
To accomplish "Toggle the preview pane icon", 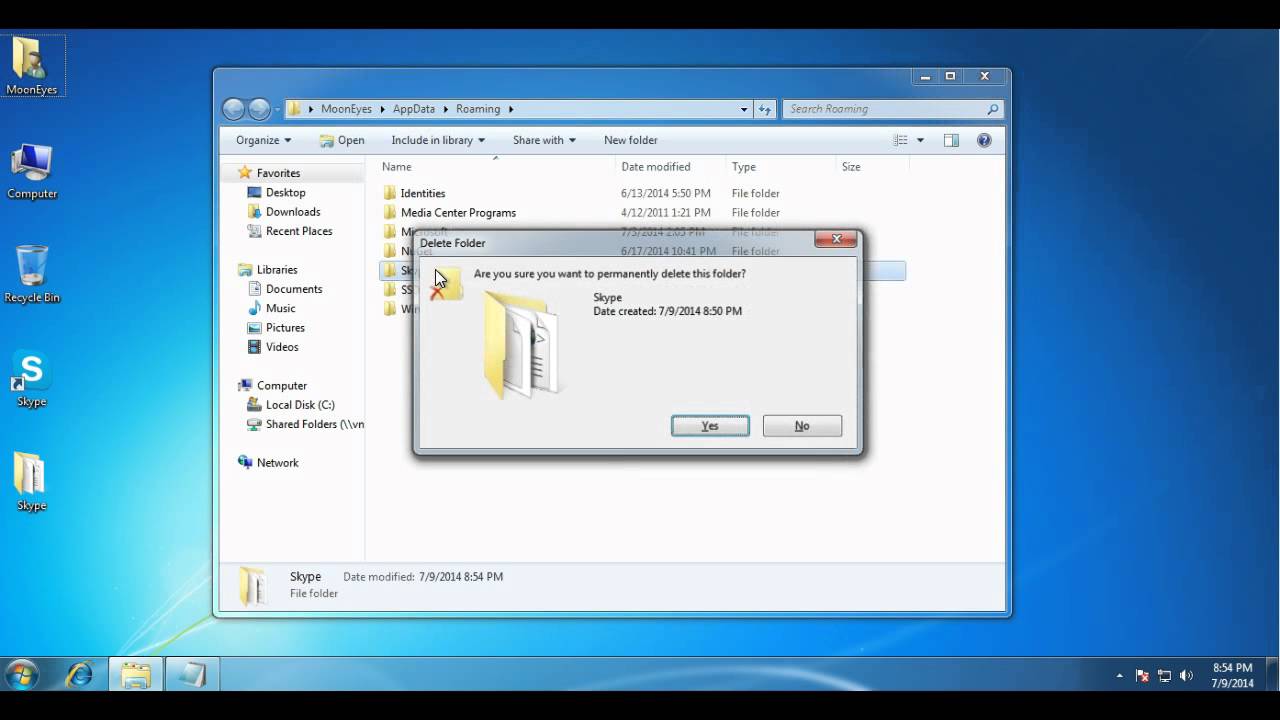I will [951, 140].
